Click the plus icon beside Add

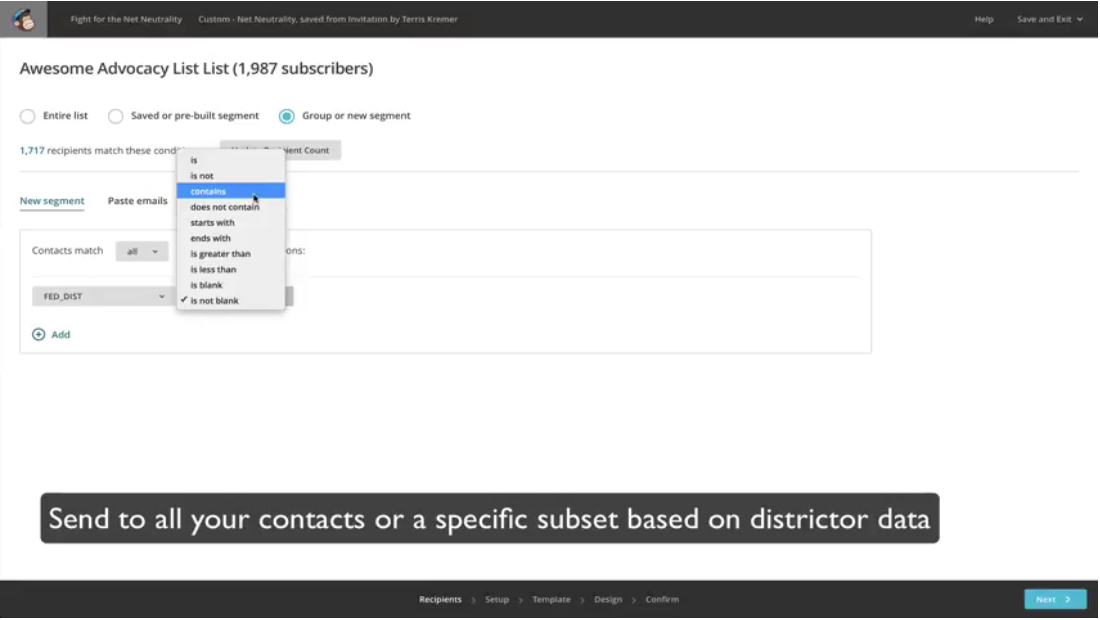[39, 335]
